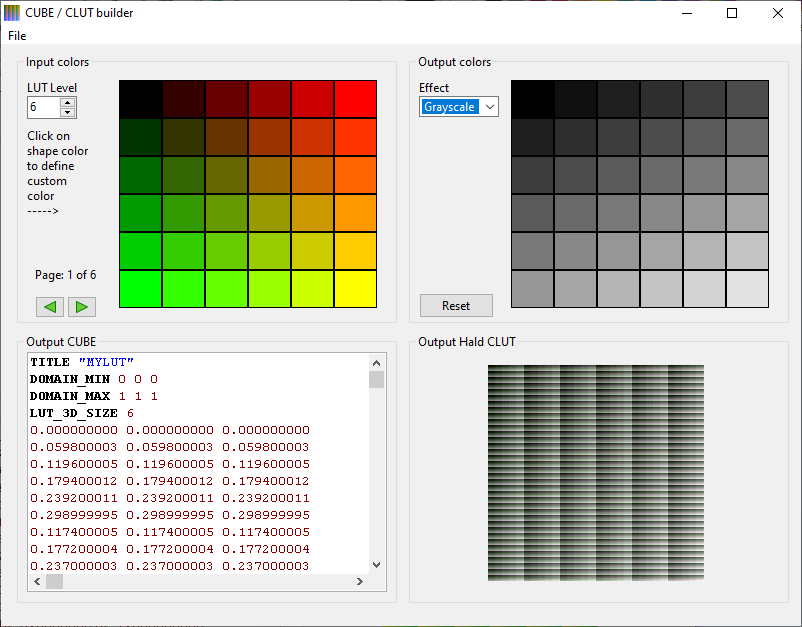Open the File menu
Image resolution: width=802 pixels, height=627 pixels.
[x=17, y=36]
